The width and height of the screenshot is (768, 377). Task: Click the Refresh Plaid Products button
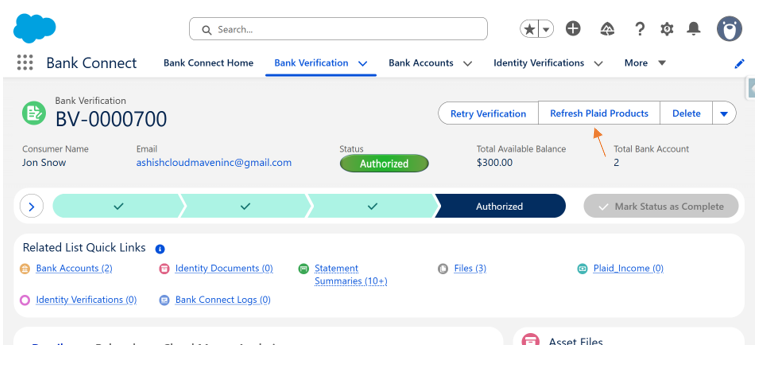coord(599,114)
